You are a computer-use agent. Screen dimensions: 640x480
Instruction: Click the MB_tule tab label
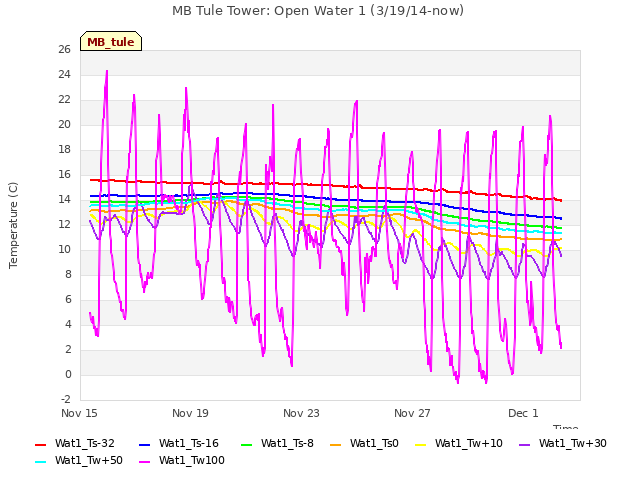tap(111, 42)
